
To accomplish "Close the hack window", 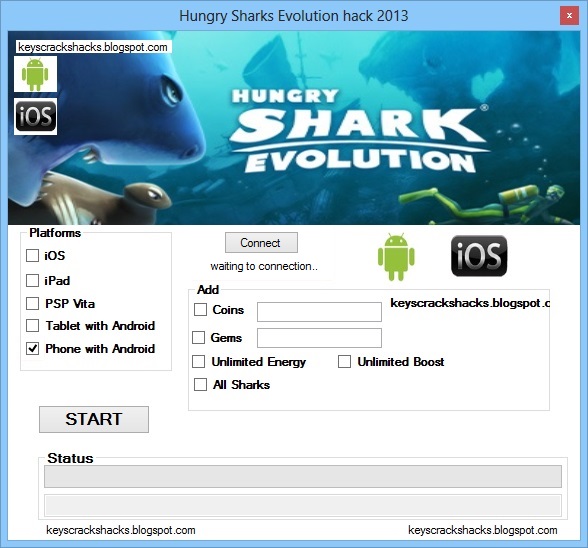I will [x=569, y=16].
